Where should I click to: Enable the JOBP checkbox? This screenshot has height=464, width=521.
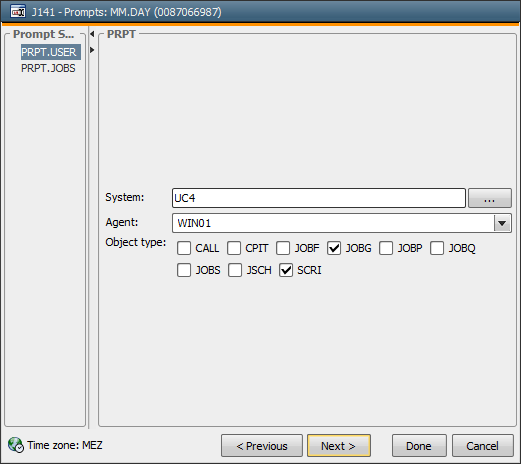[386, 248]
